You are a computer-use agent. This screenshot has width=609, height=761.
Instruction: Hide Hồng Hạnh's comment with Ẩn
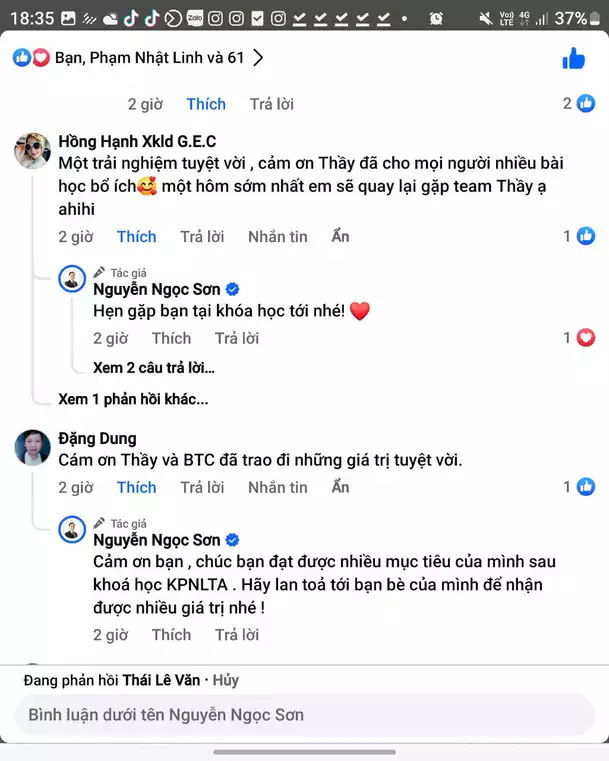tap(341, 236)
